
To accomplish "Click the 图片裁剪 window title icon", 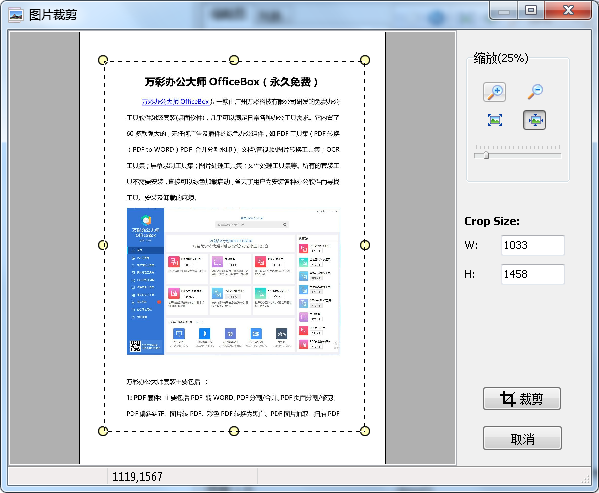I will click(16, 15).
